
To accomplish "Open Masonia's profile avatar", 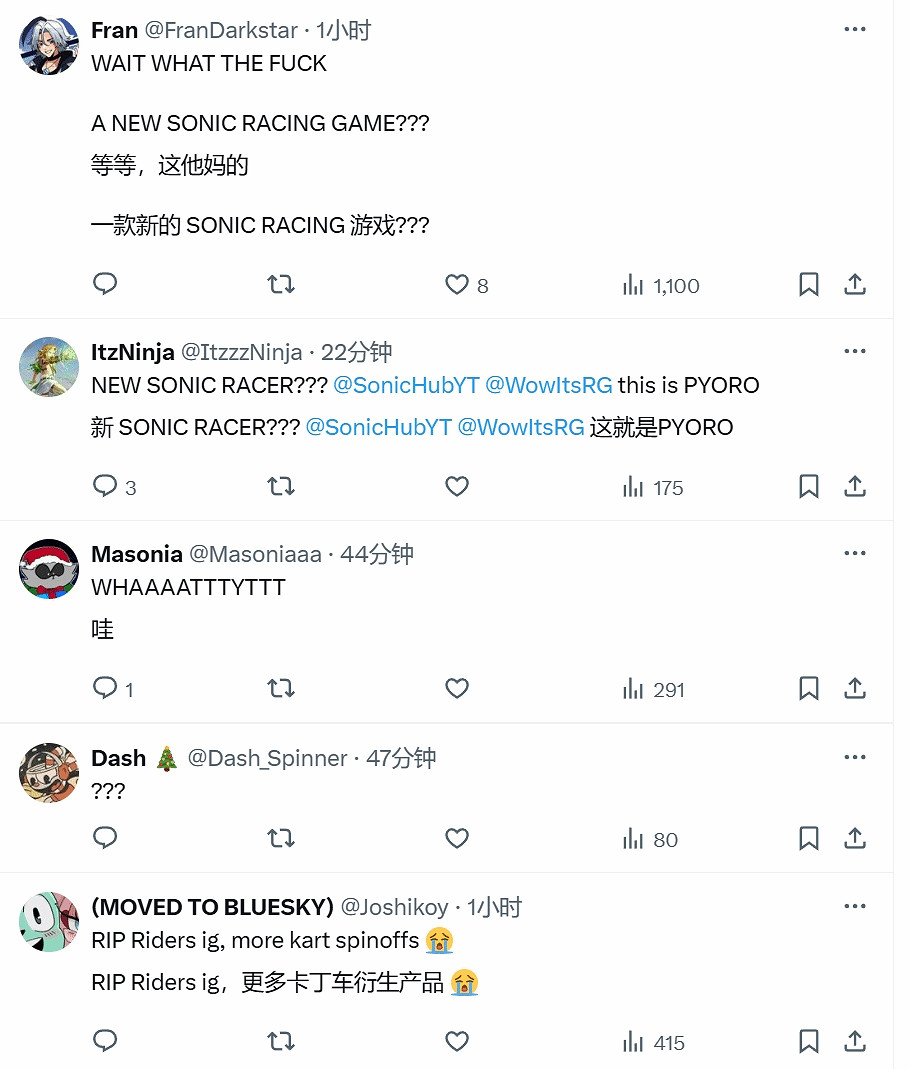I will tap(49, 569).
